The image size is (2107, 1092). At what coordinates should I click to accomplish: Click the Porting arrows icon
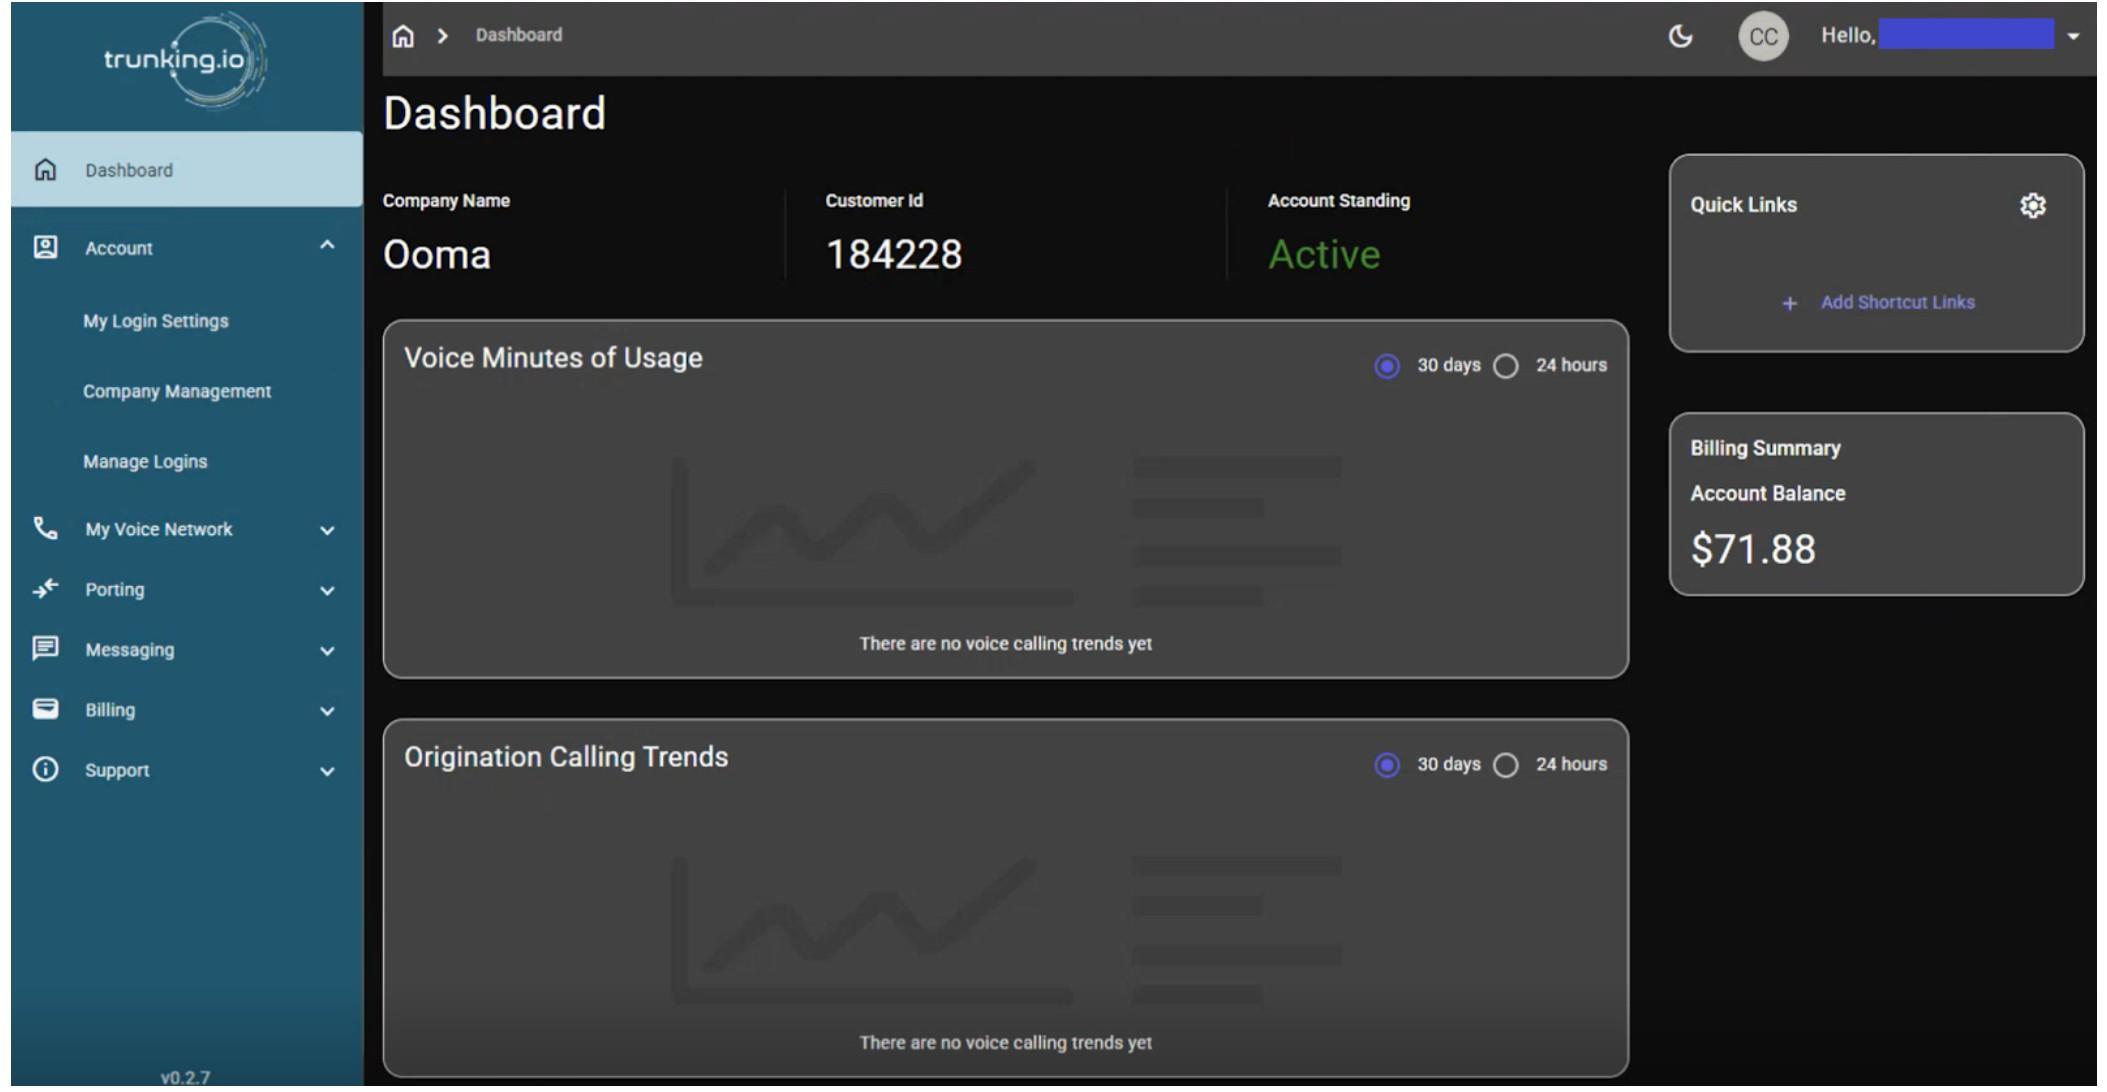[45, 589]
